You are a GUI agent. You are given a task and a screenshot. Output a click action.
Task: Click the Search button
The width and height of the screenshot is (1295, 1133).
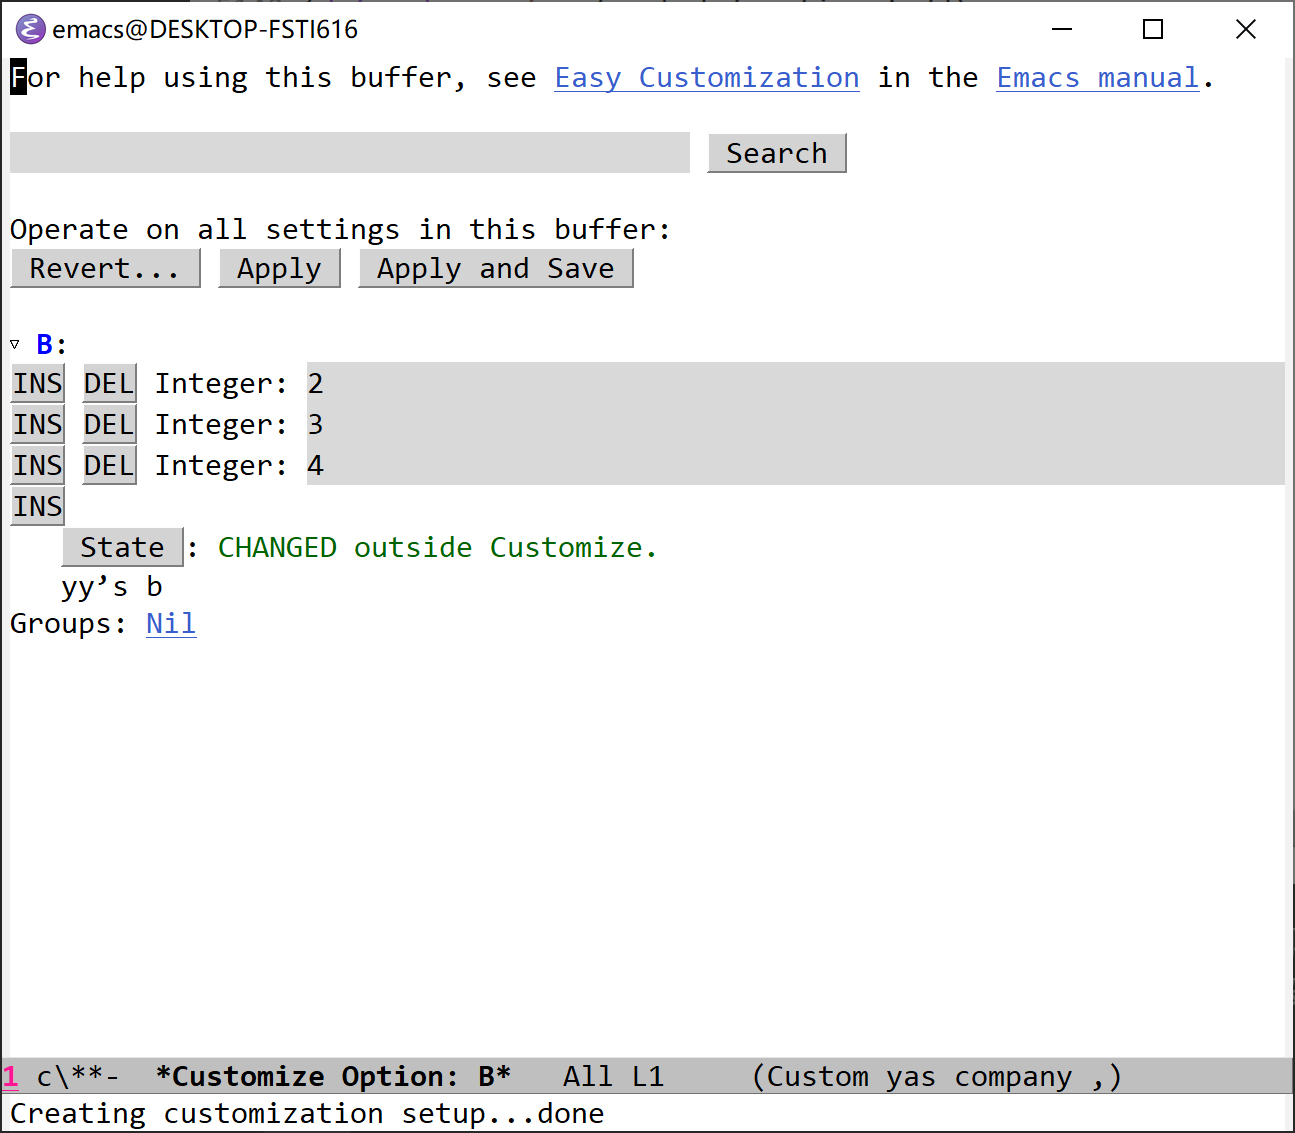click(x=776, y=153)
